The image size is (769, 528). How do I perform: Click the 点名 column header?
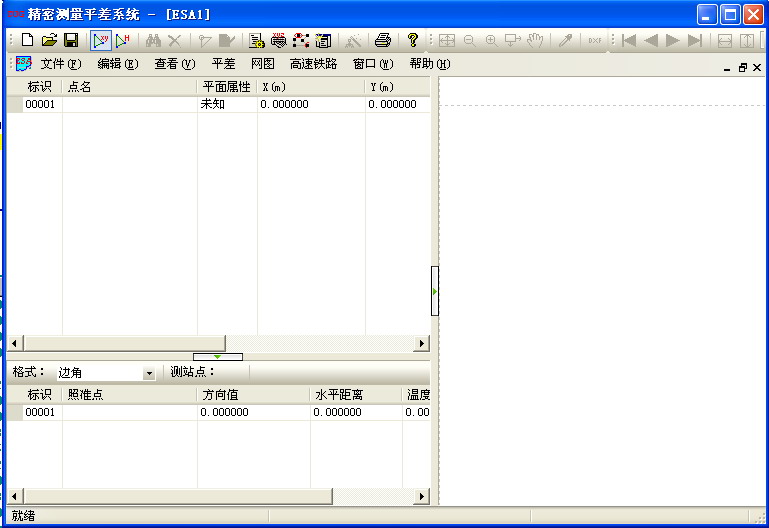point(129,87)
